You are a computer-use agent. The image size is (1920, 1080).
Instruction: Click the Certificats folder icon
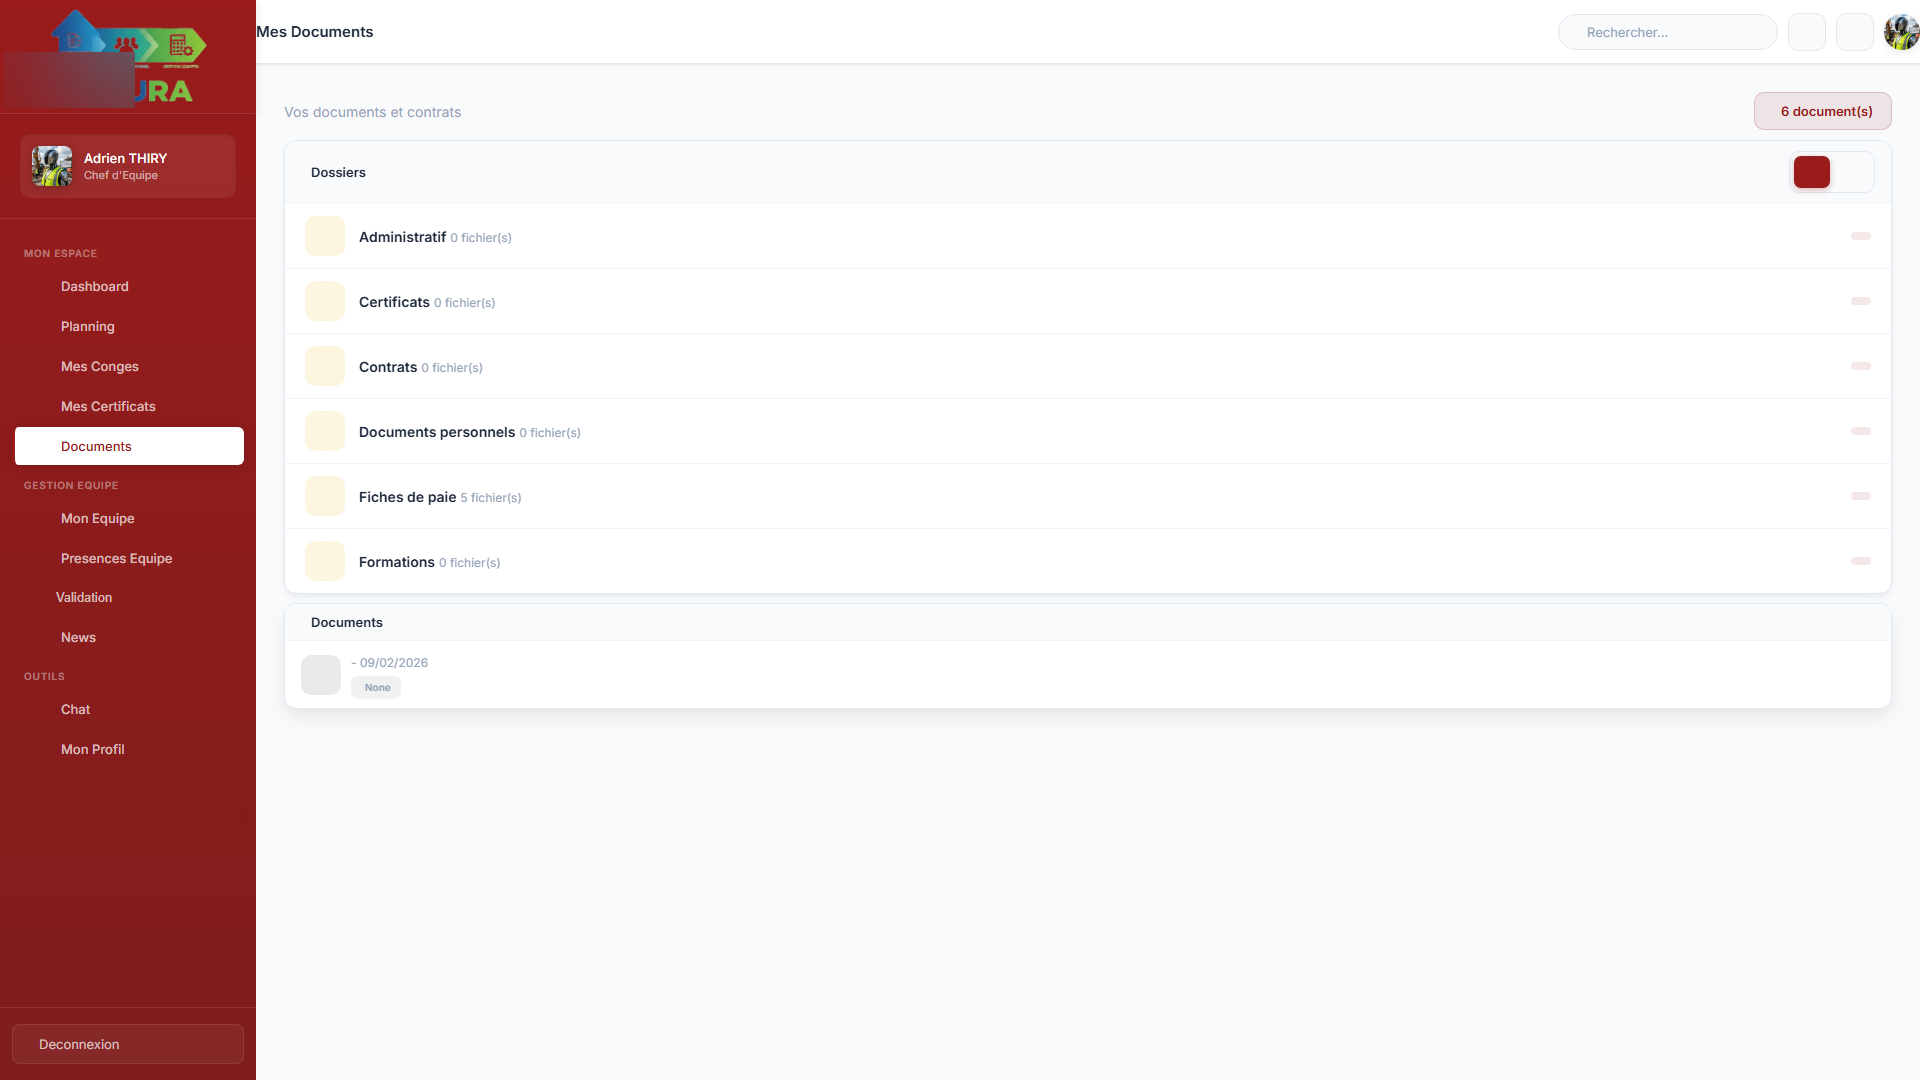pos(325,301)
